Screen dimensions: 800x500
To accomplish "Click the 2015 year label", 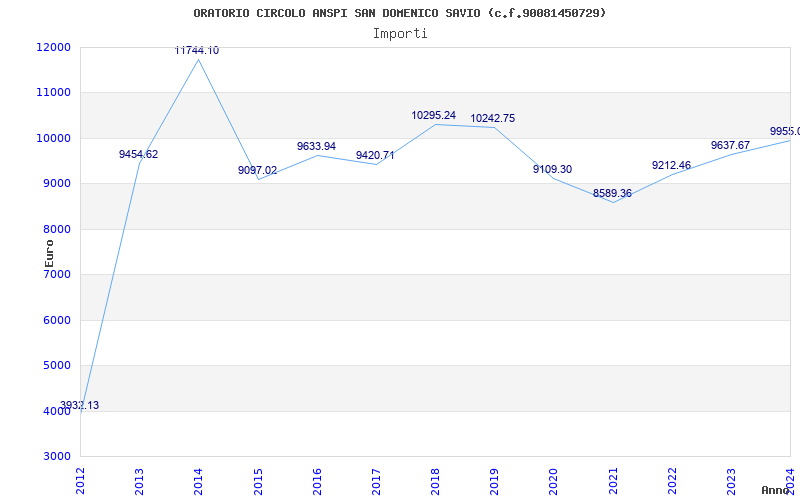I will [x=258, y=481].
